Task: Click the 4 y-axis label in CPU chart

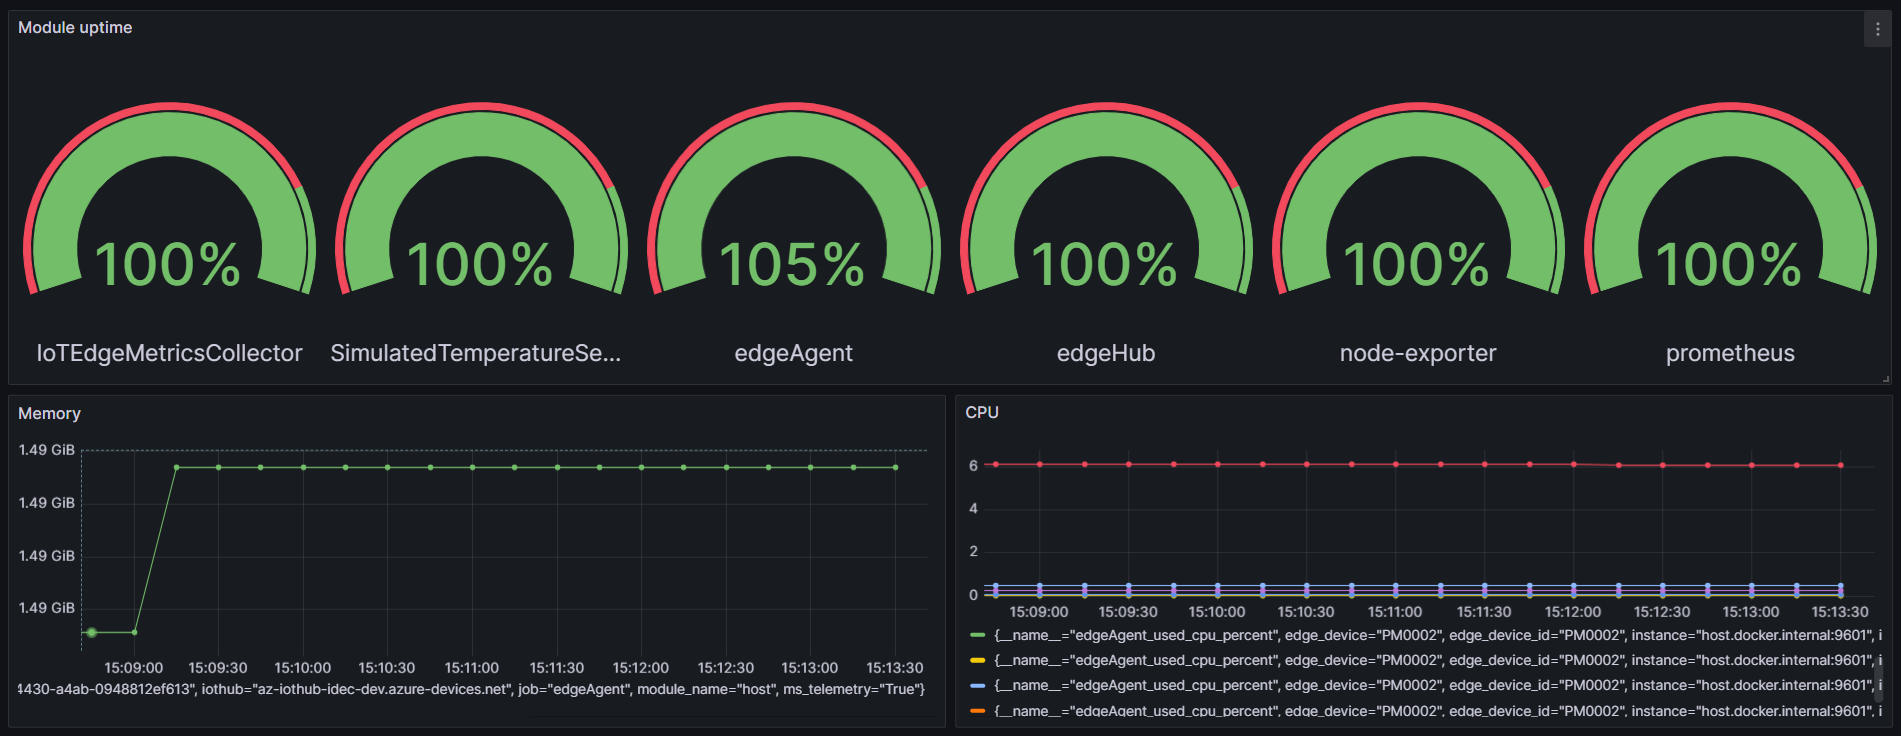Action: coord(973,508)
